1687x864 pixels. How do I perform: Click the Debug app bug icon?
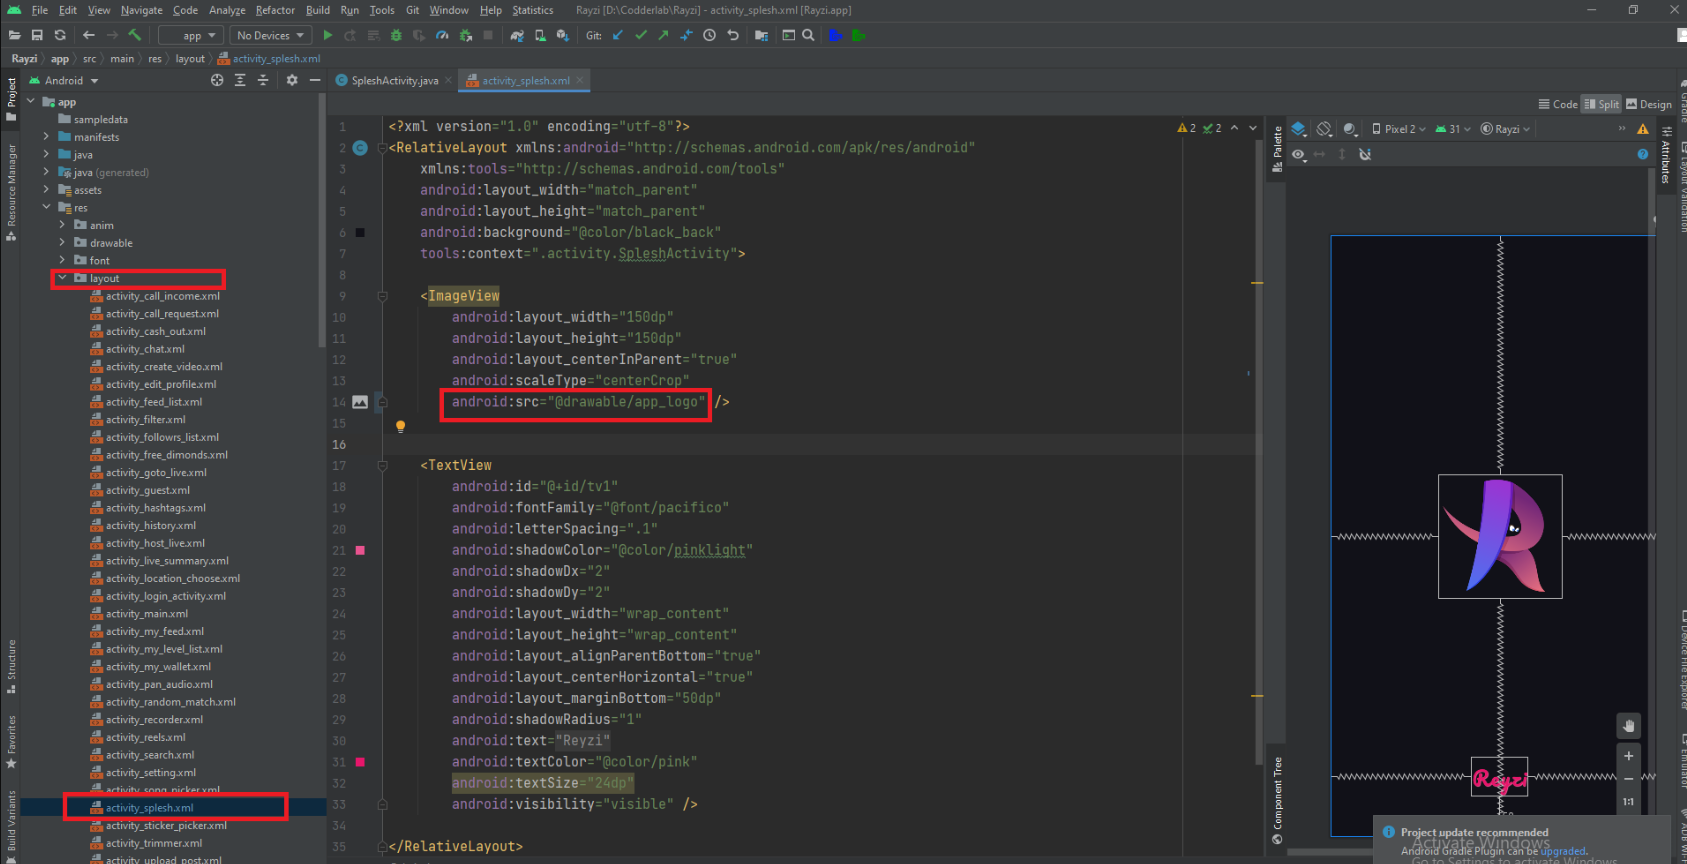pos(396,35)
